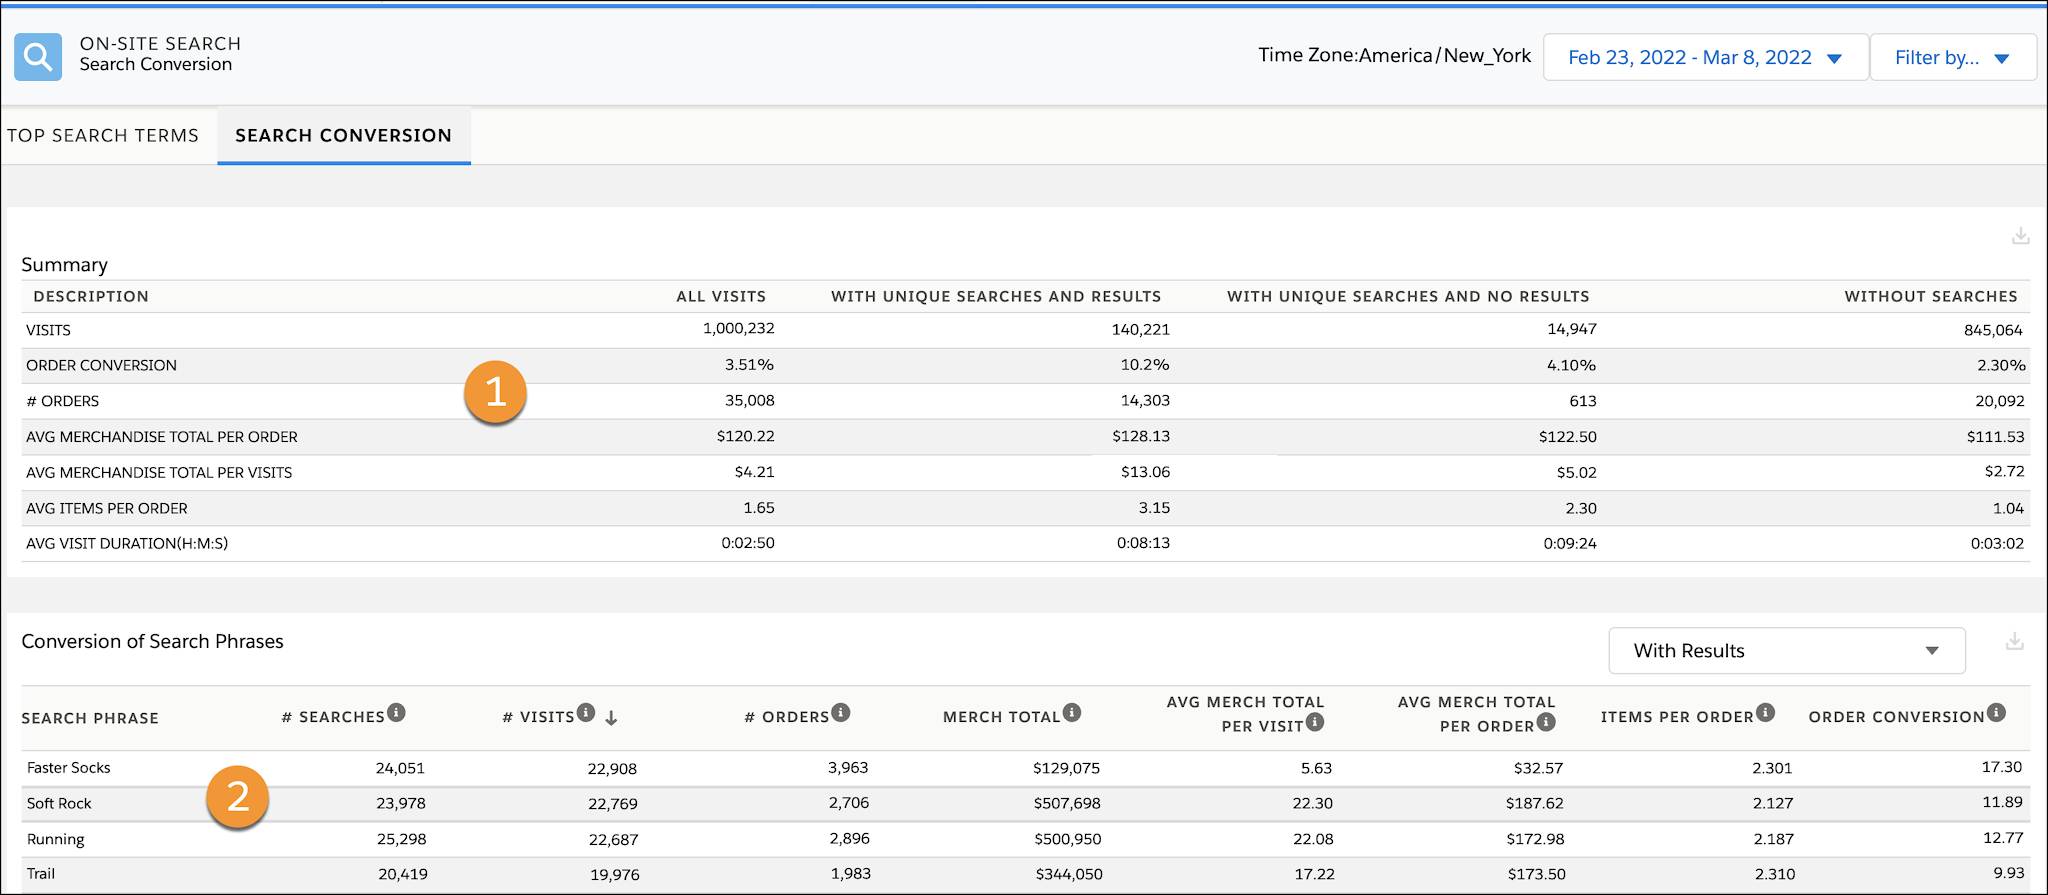Show info for # Orders column
This screenshot has height=895, width=2048.
click(x=841, y=712)
